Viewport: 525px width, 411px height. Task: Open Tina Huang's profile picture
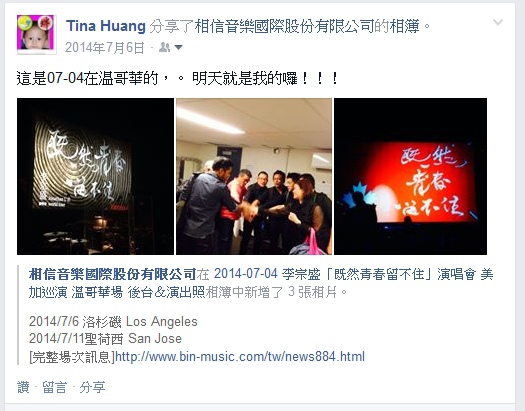point(36,34)
